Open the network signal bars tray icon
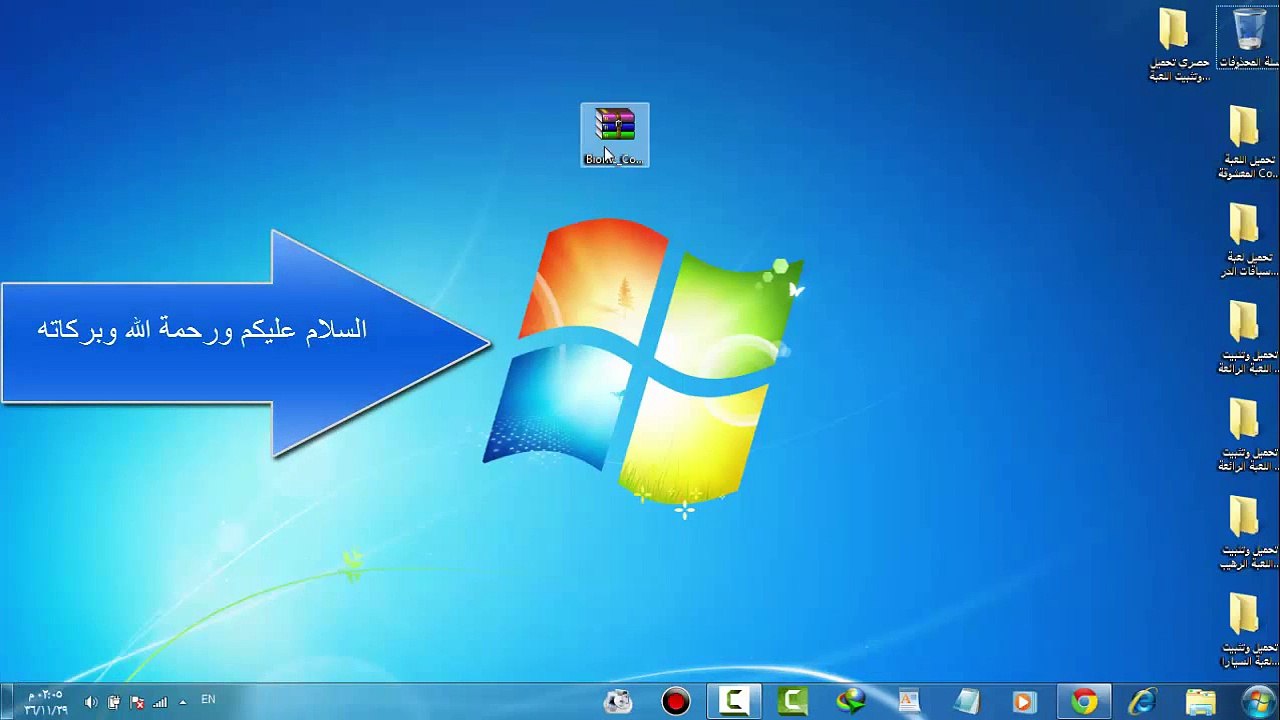 coord(160,702)
